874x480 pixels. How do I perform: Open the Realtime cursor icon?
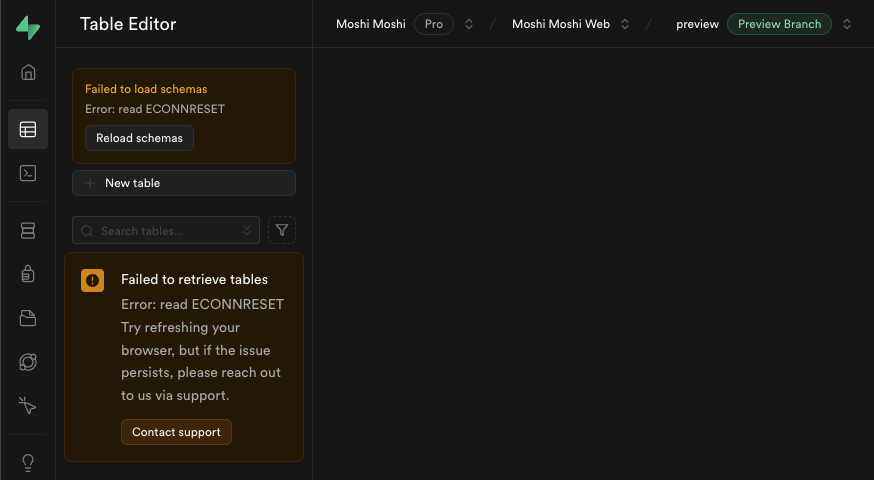pos(27,405)
